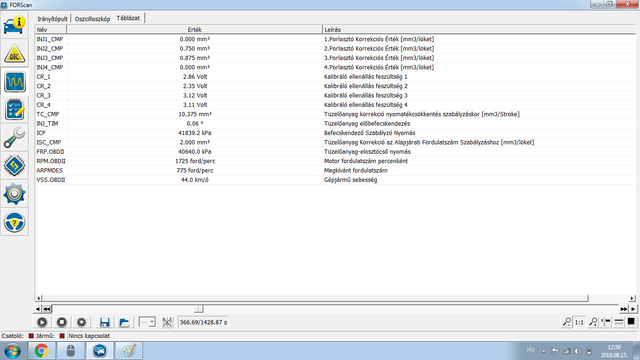The height and width of the screenshot is (360, 640).
Task: Click the RPM.OBDII value 1725 ford/perc
Action: (x=195, y=161)
